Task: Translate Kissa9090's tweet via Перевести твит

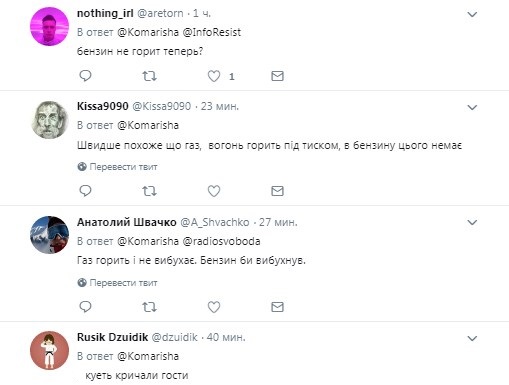Action: 117,167
